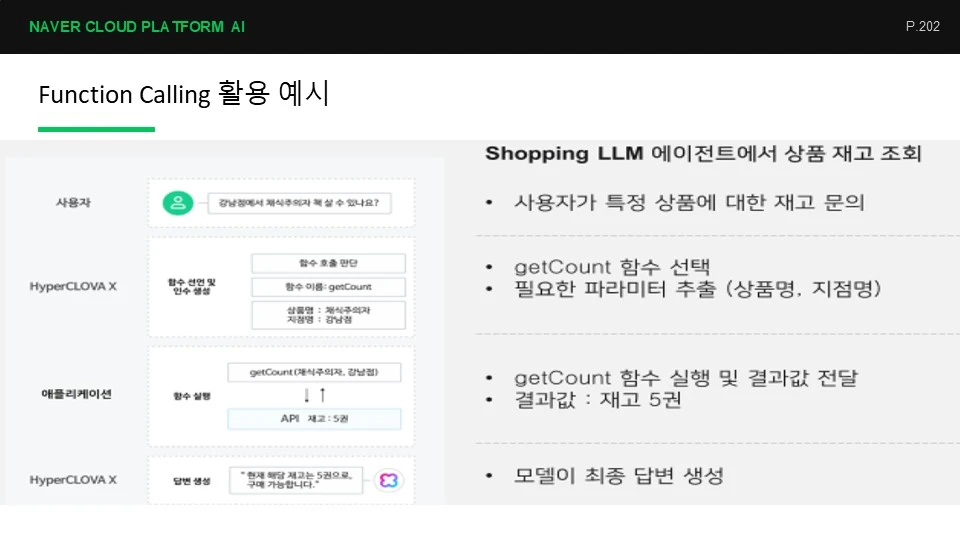Select the 상품명/지점명 parameter box
Viewport: 960px width, 540px height.
click(x=328, y=315)
